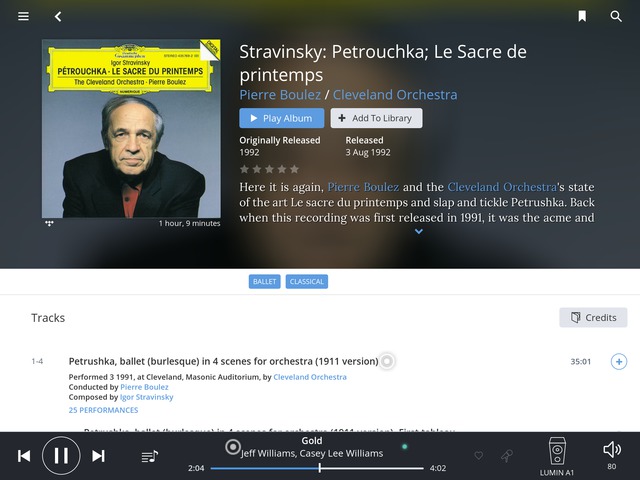Expand the 25 PERFORMANCES list

(x=103, y=410)
